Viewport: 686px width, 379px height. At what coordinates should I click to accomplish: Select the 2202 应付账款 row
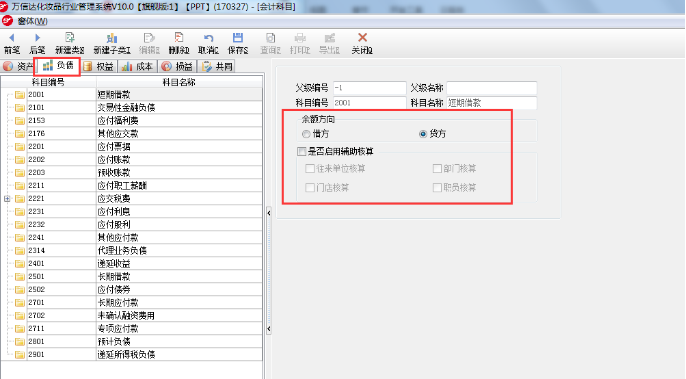click(x=132, y=160)
